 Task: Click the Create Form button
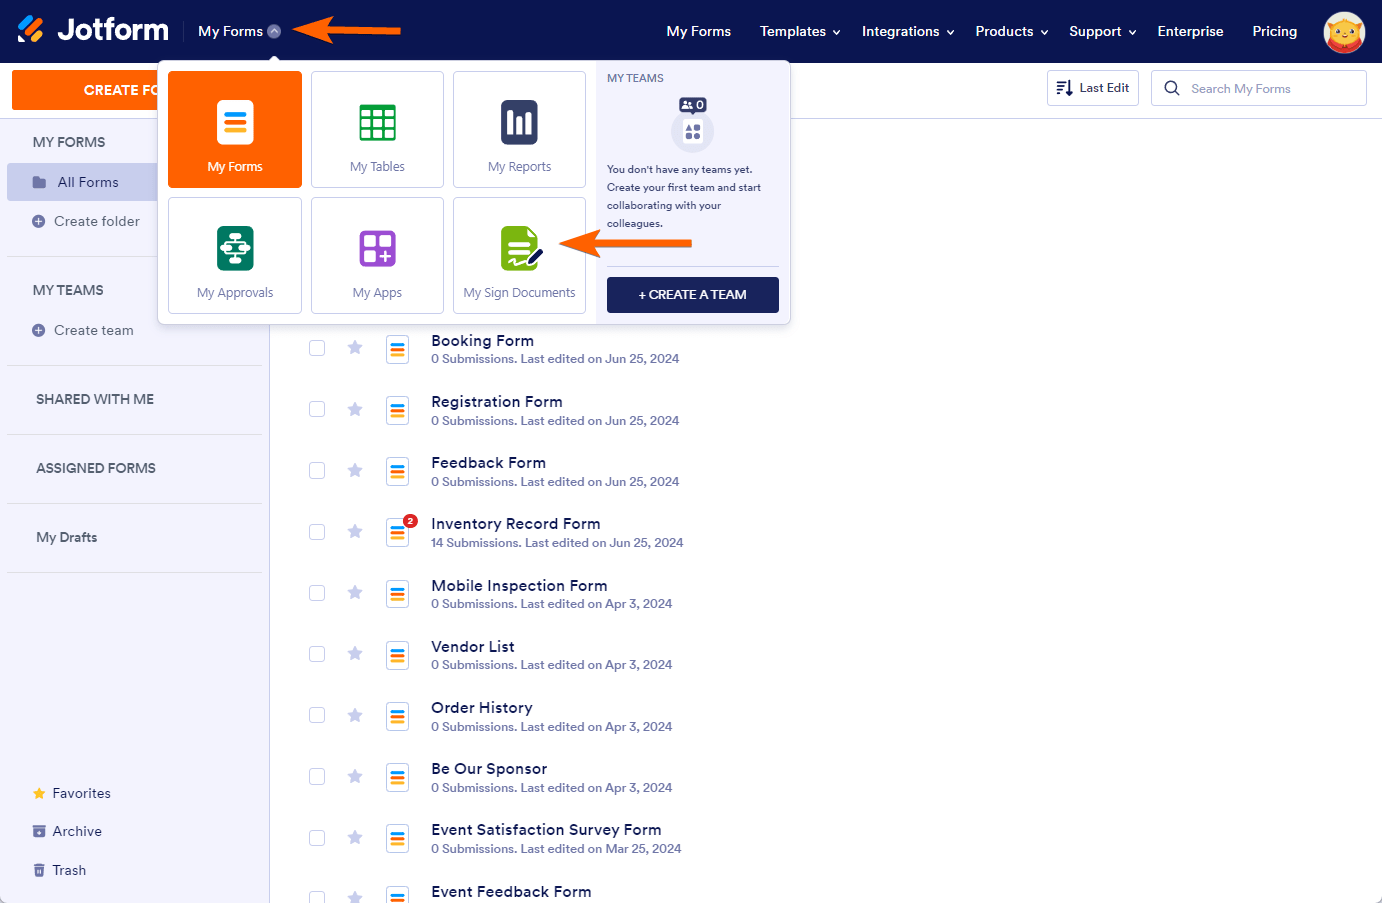(85, 90)
